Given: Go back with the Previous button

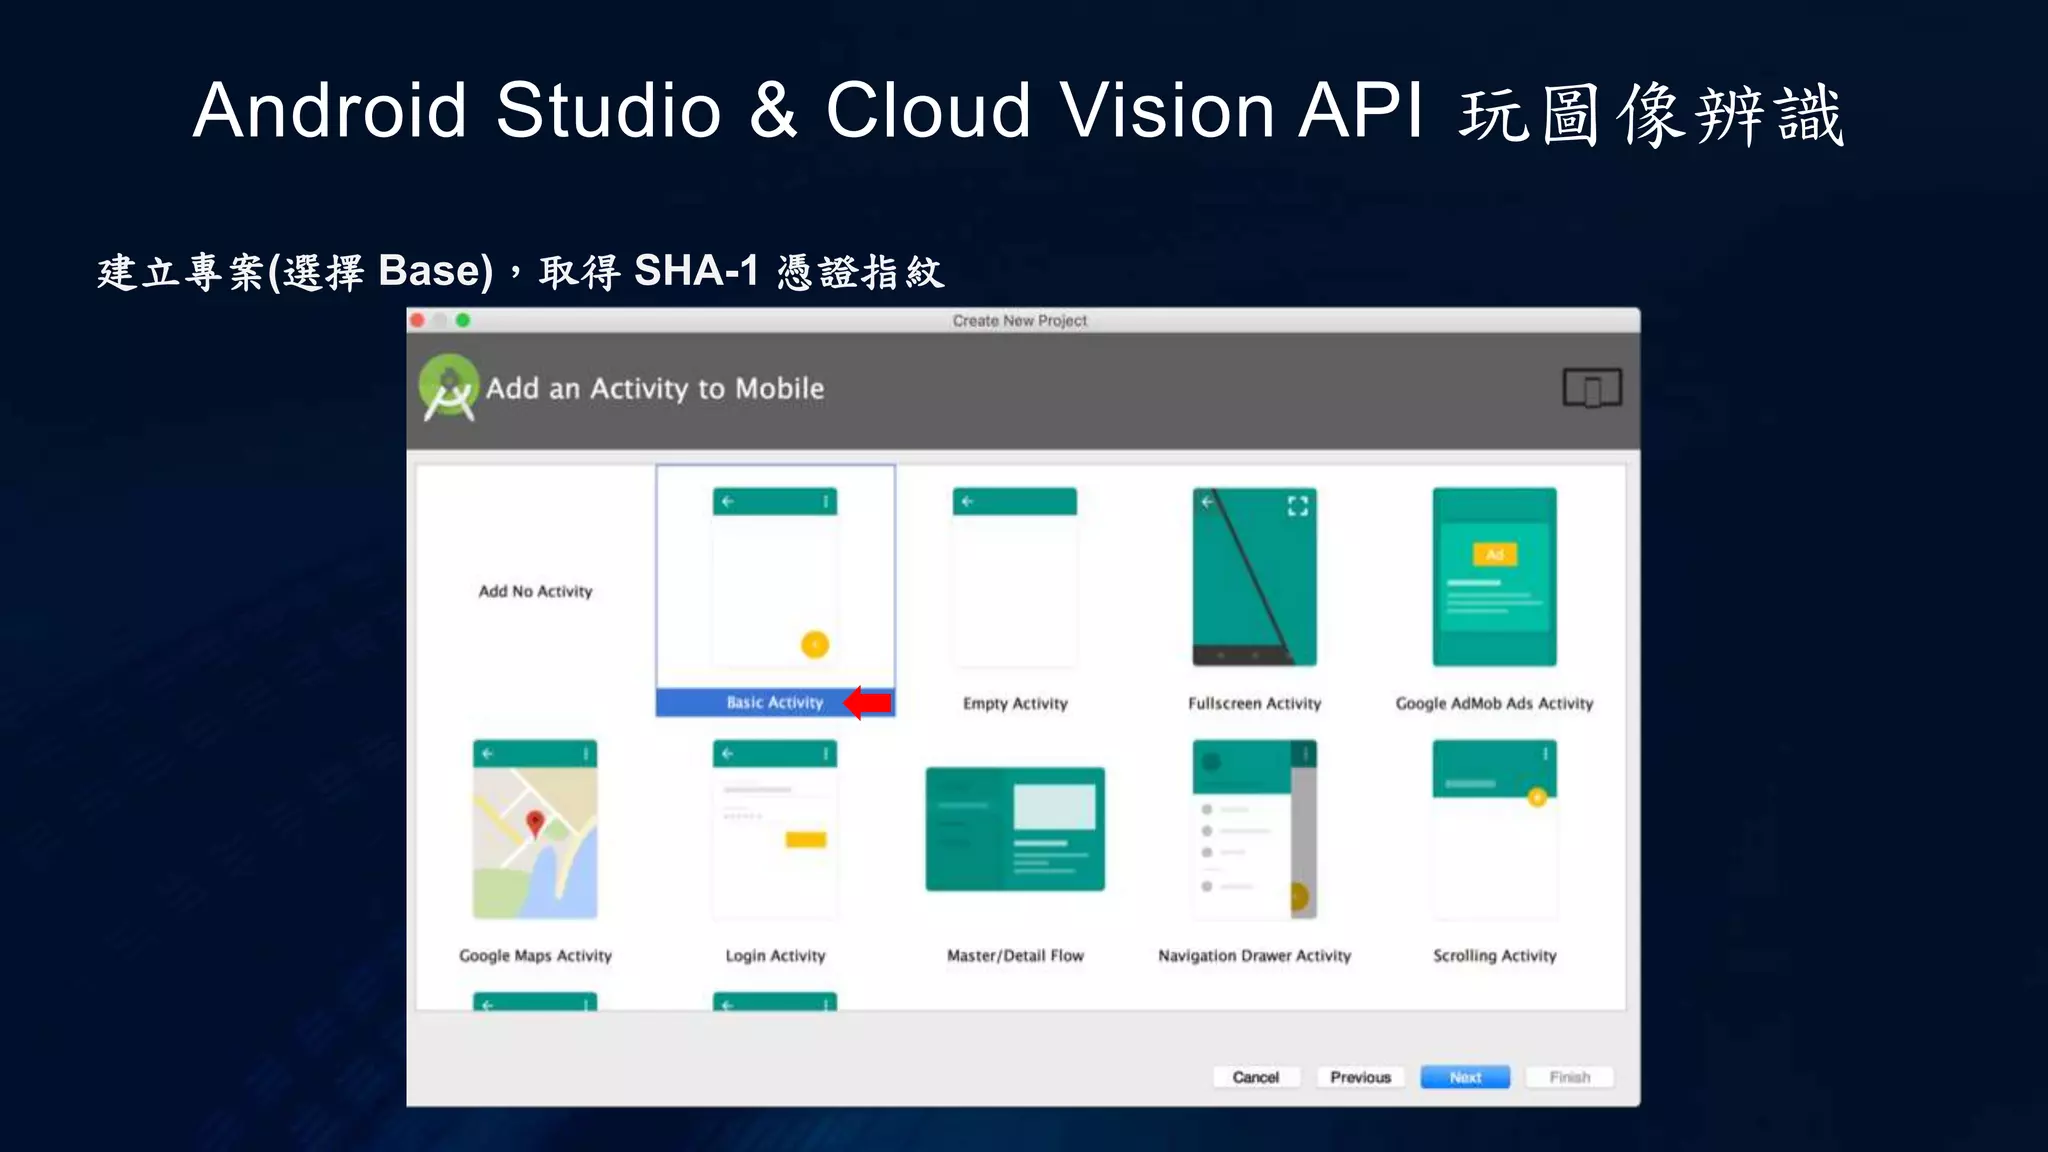Looking at the screenshot, I should 1361,1077.
